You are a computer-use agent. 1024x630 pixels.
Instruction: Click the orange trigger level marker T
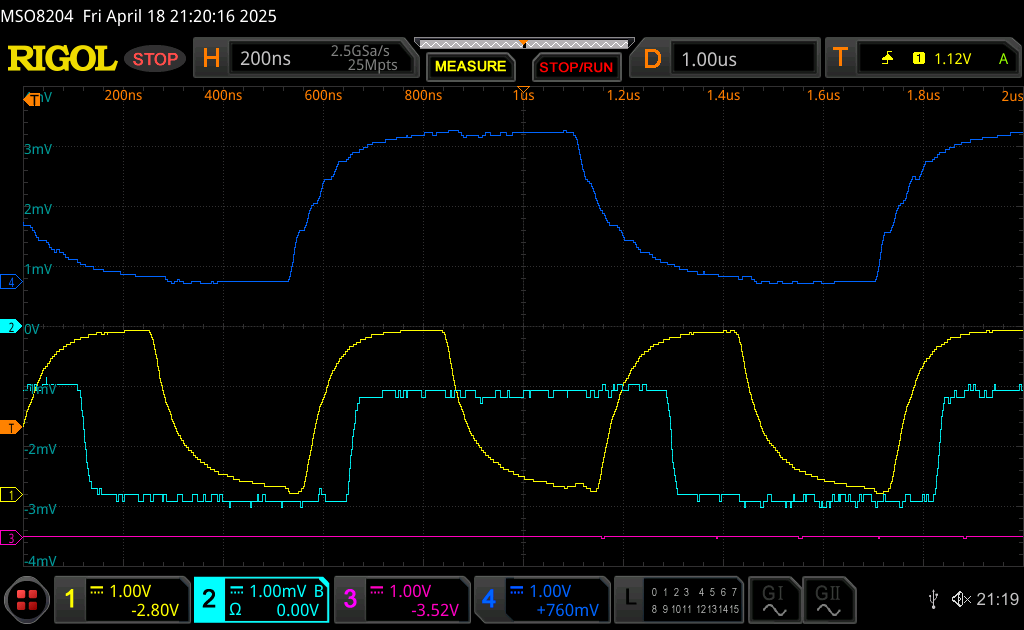(11, 428)
